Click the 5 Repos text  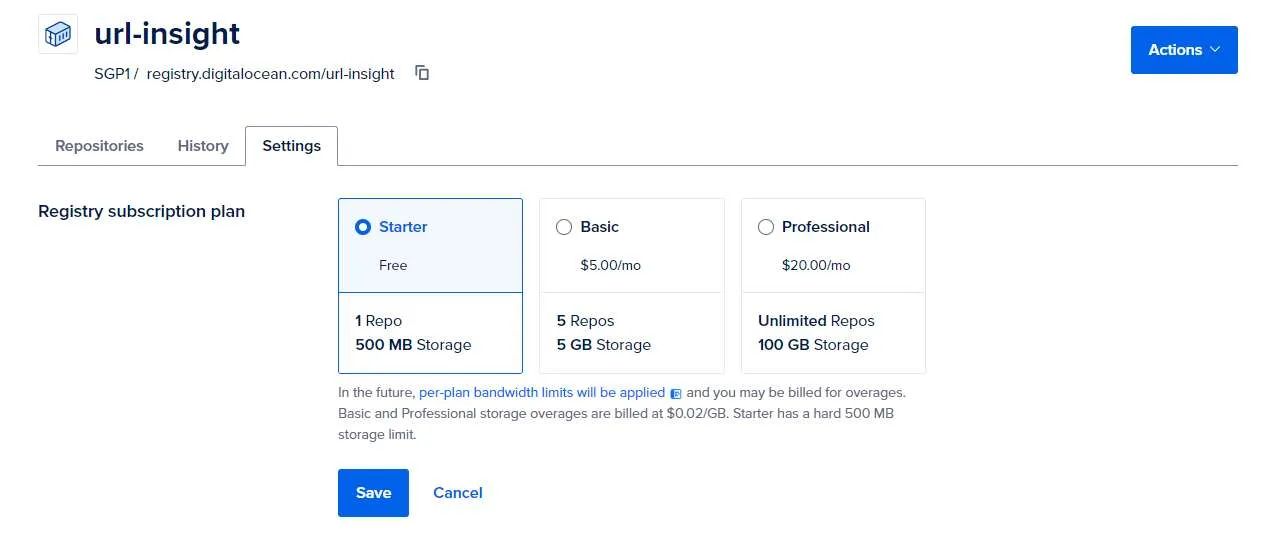point(586,321)
